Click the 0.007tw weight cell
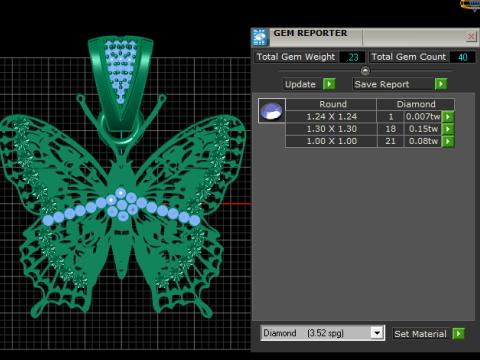 tap(423, 117)
